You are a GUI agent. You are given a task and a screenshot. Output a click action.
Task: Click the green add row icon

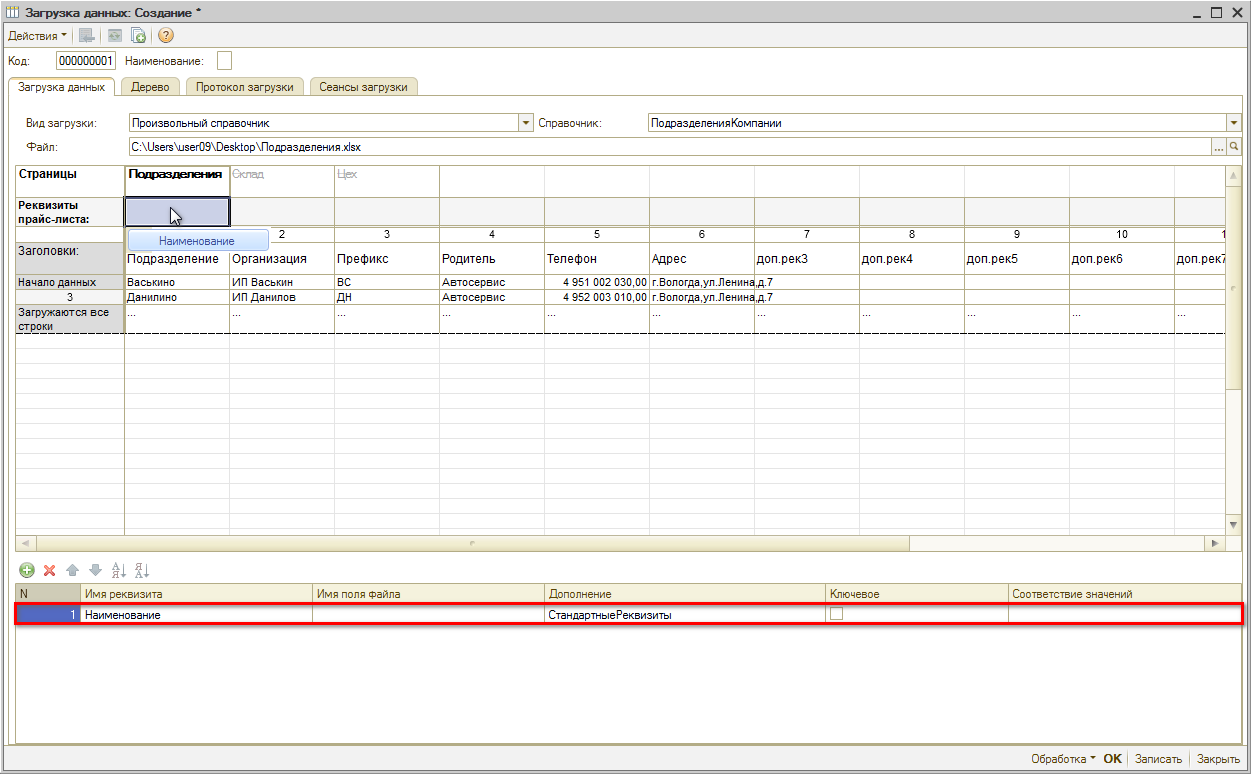27,570
